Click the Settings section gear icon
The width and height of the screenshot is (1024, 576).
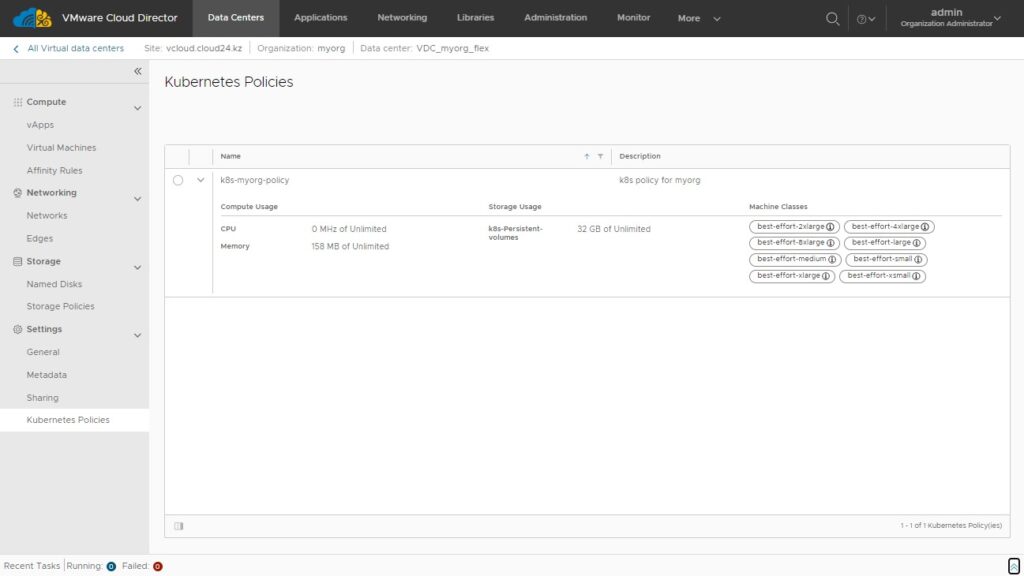pyautogui.click(x=18, y=330)
